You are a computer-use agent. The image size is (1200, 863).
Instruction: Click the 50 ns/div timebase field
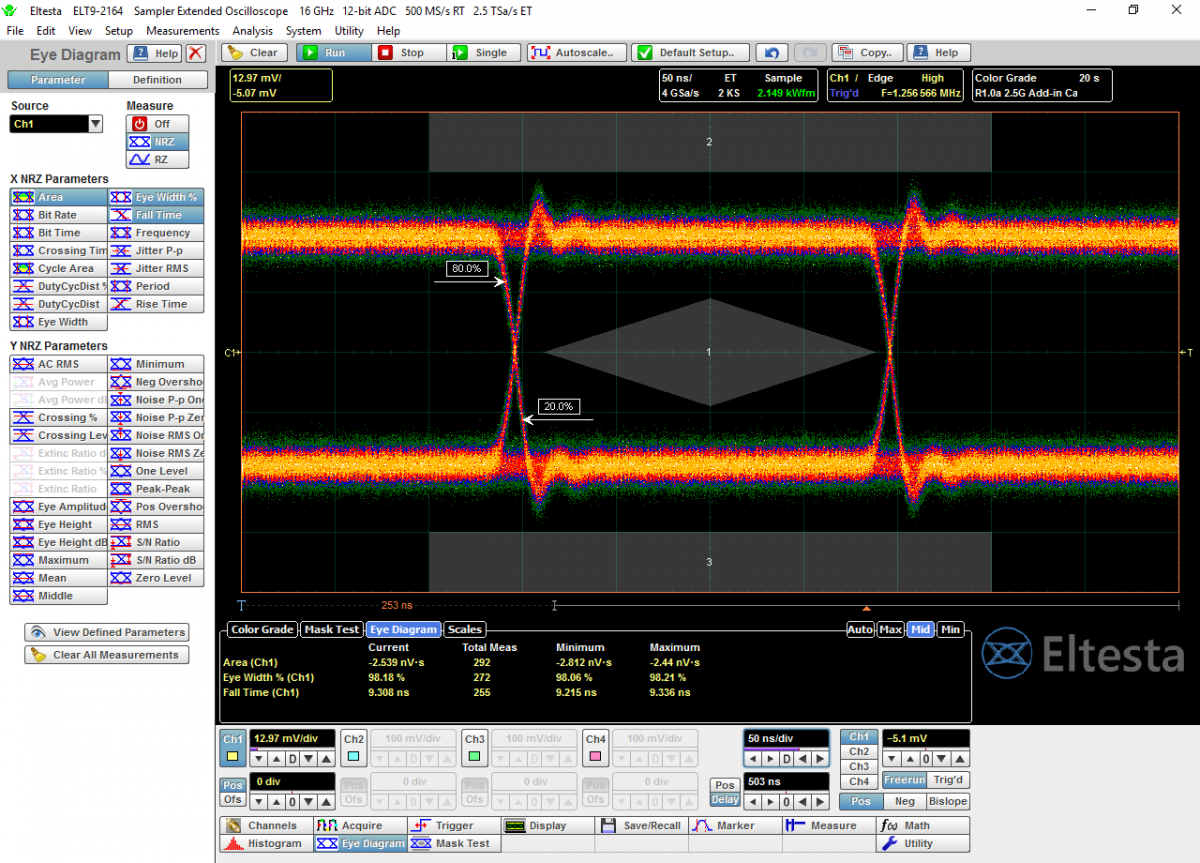(x=786, y=737)
